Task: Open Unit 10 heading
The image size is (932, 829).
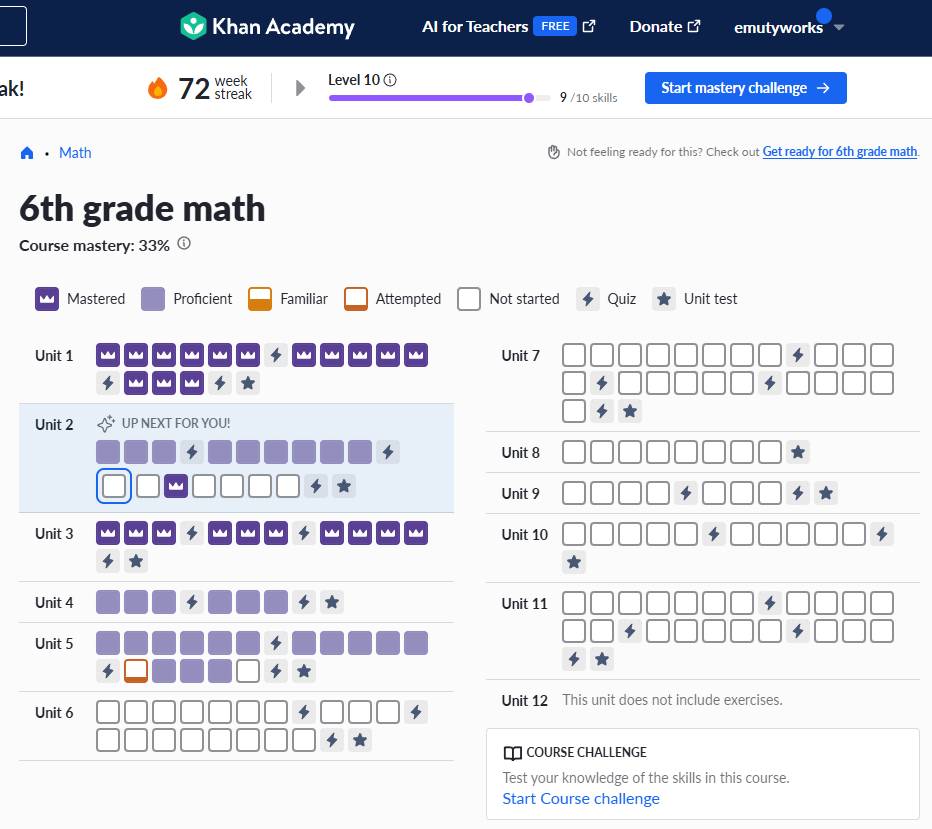Action: point(524,535)
